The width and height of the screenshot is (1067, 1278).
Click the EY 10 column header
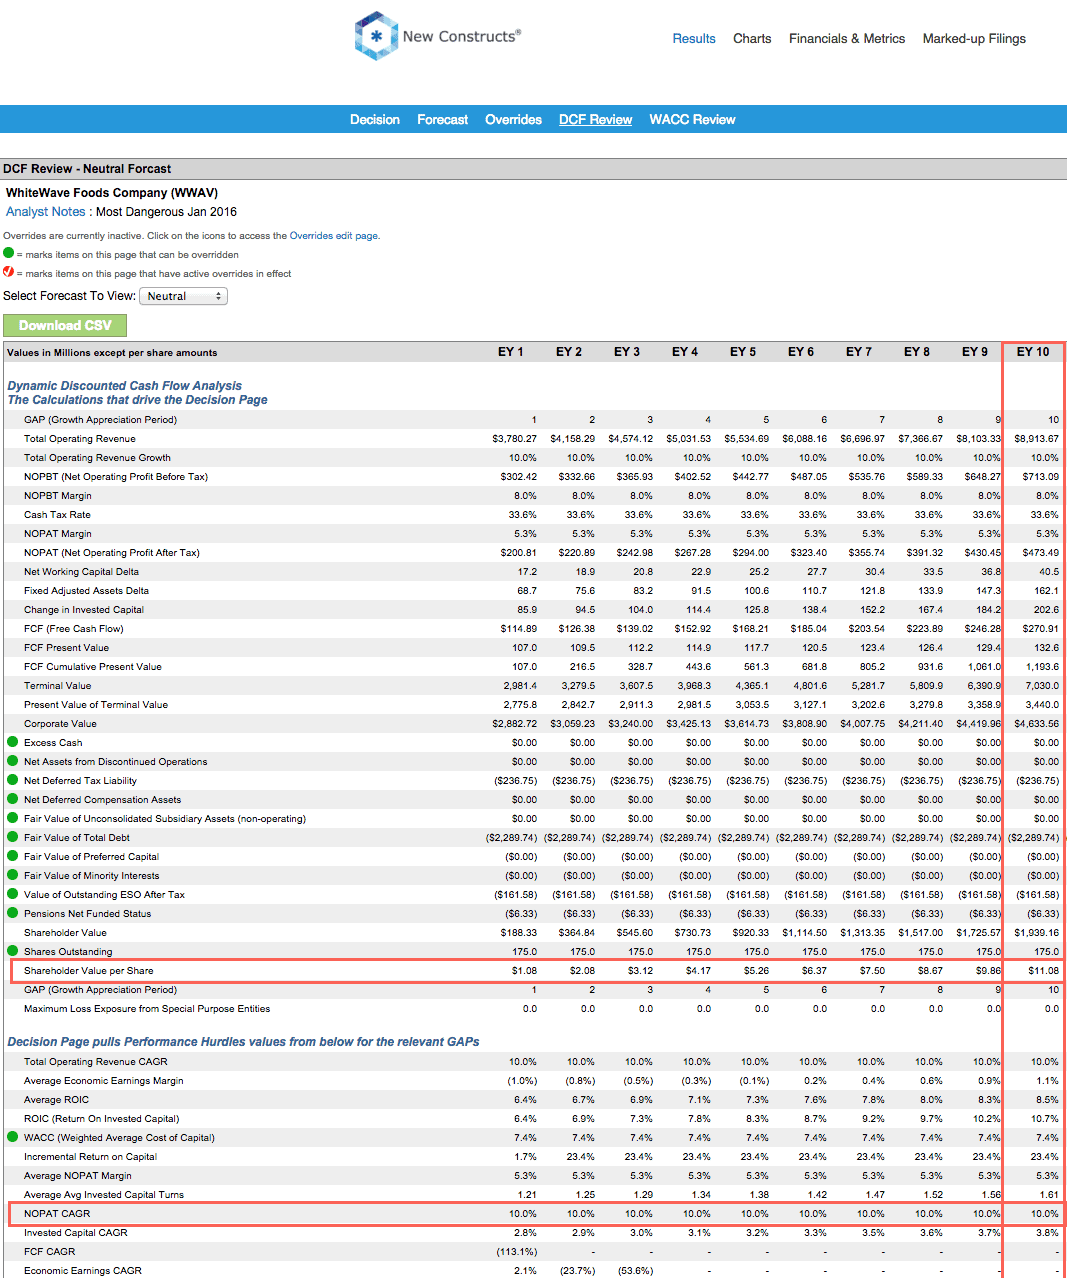pos(1033,352)
